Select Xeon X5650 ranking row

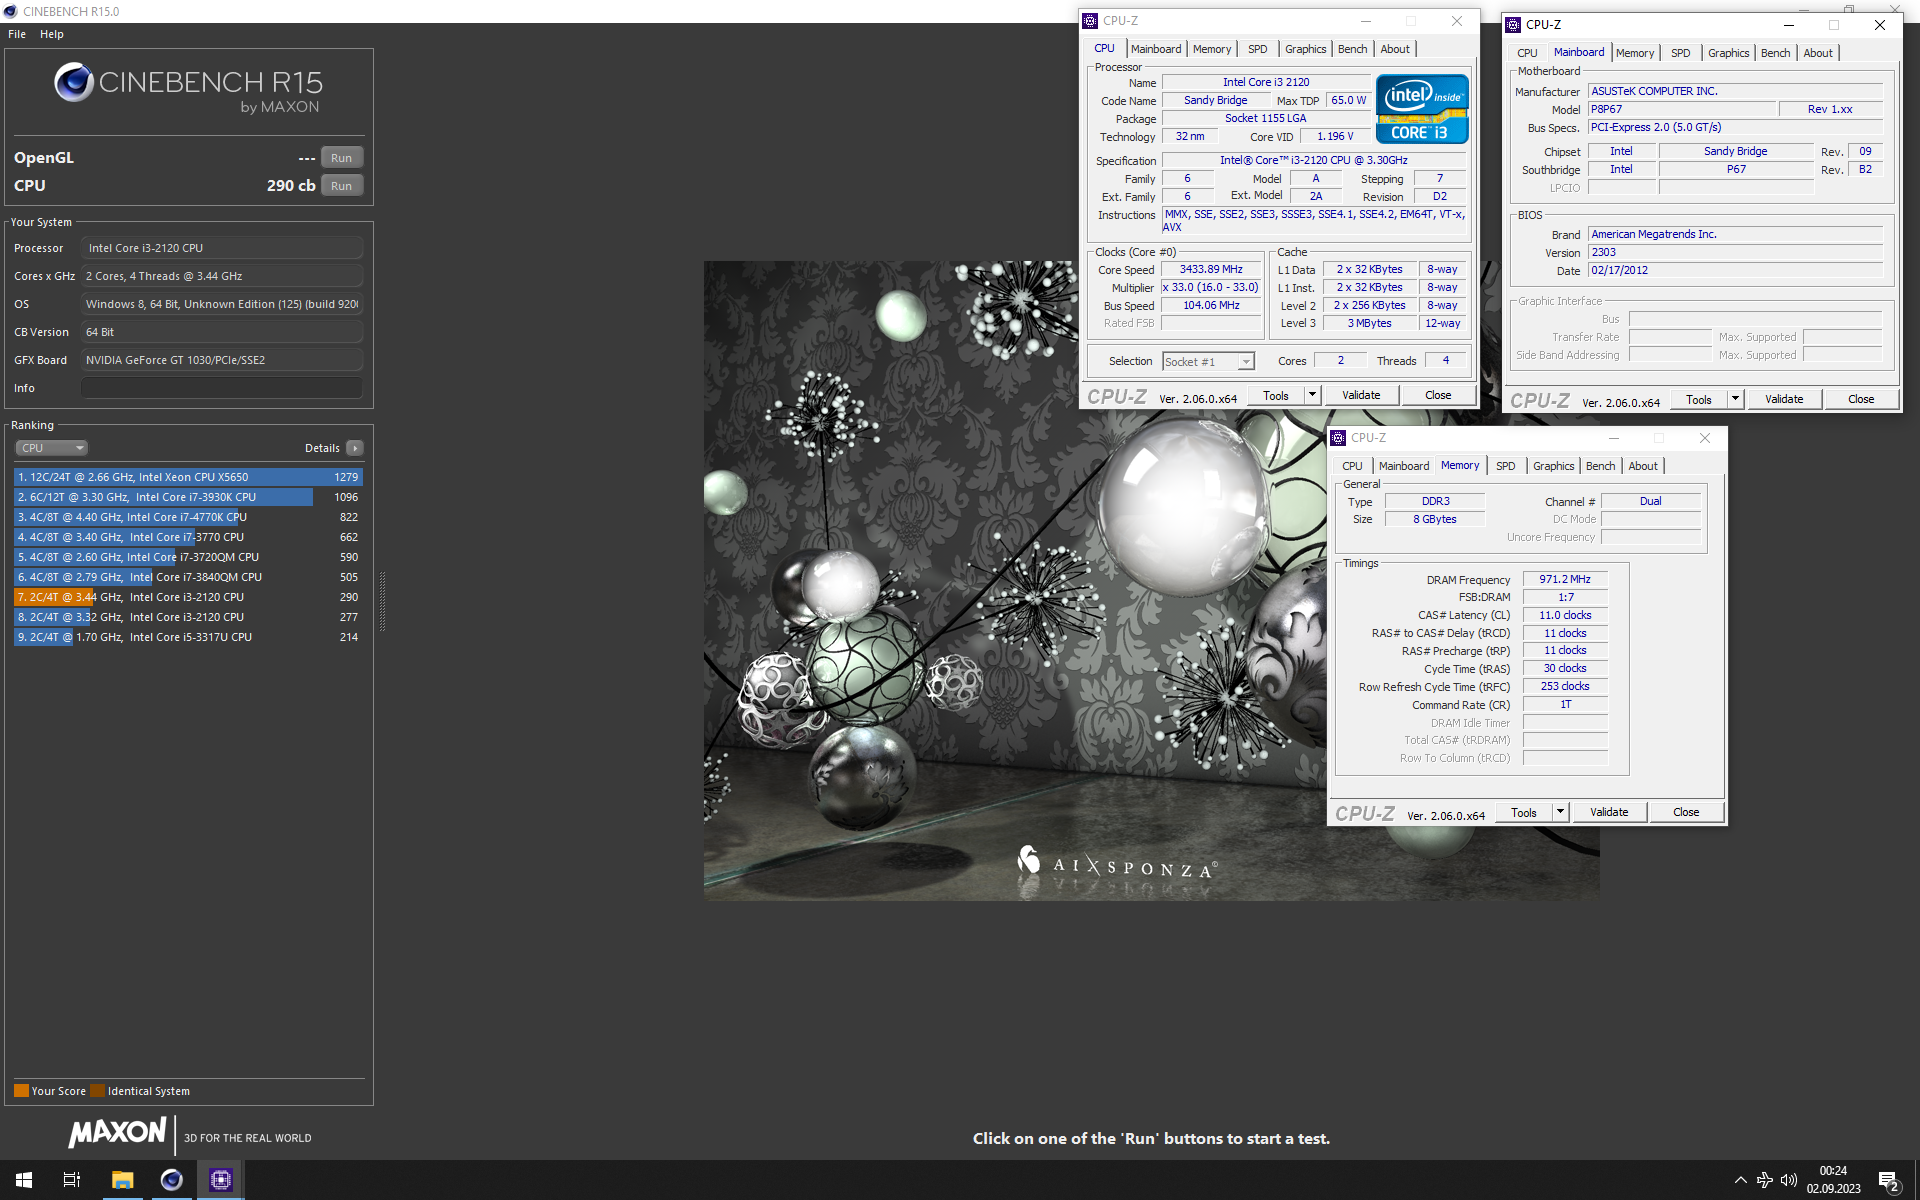pyautogui.click(x=188, y=477)
